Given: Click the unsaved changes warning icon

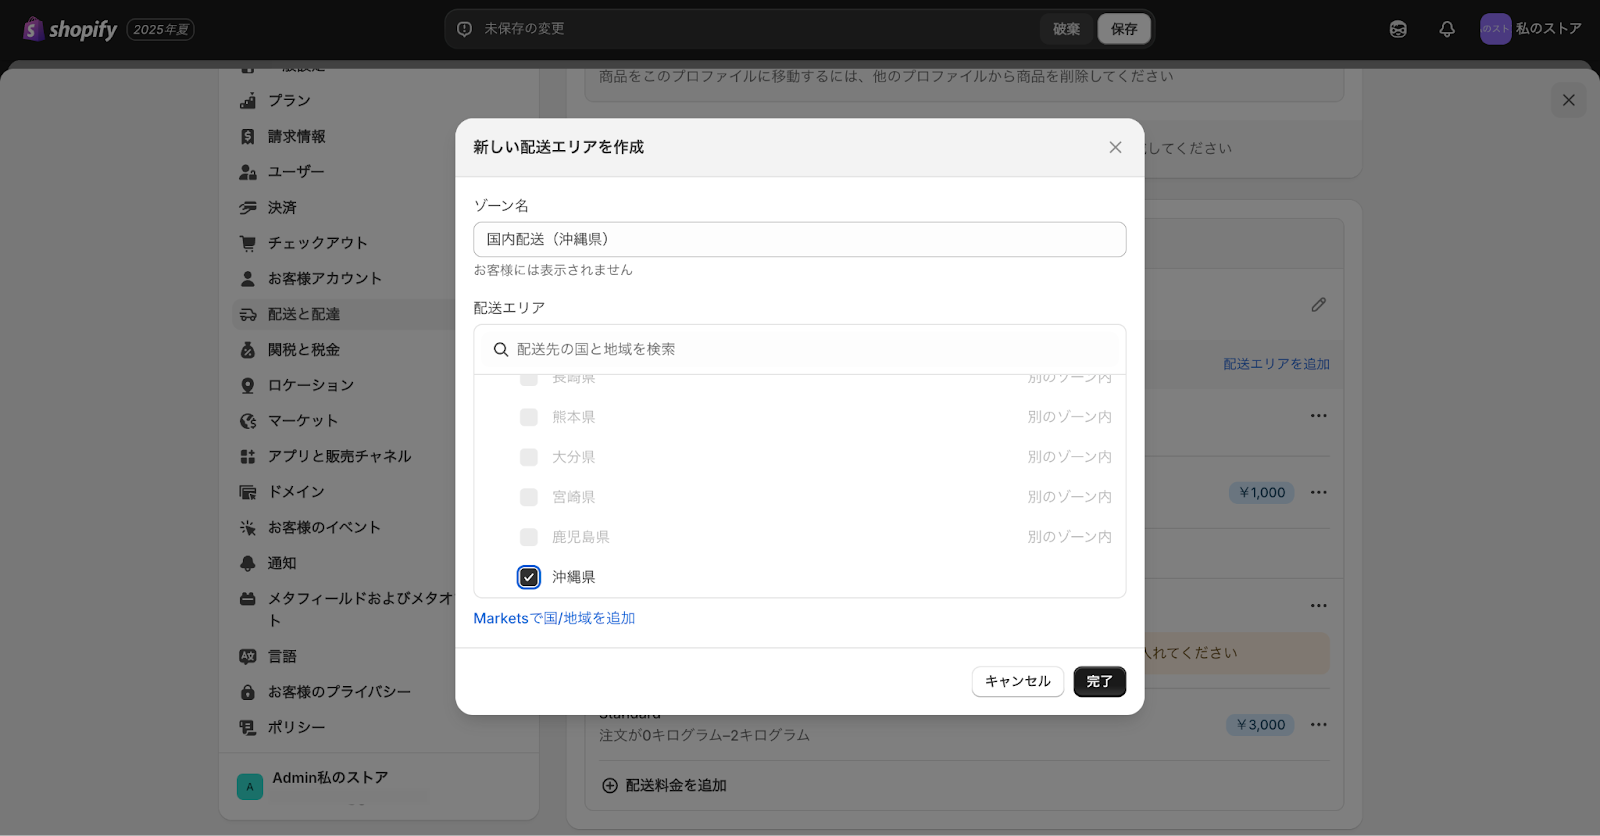Looking at the screenshot, I should (464, 29).
